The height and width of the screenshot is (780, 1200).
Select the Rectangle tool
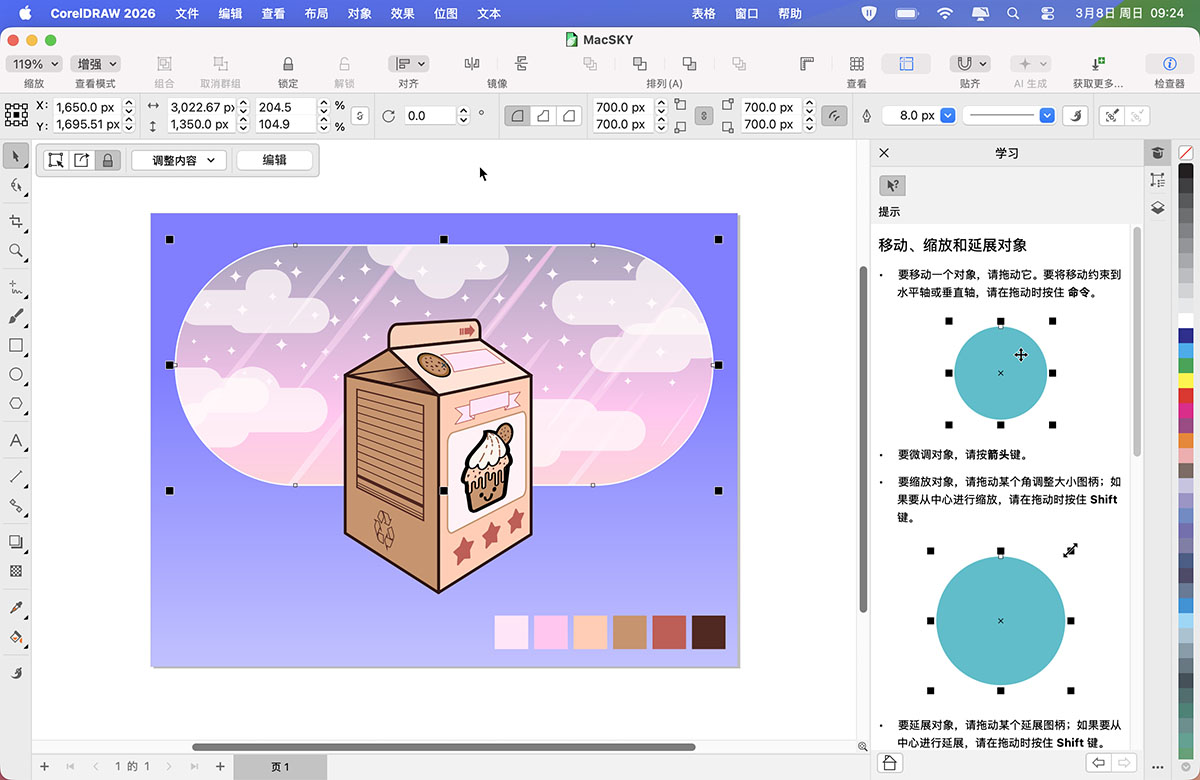pyautogui.click(x=16, y=345)
